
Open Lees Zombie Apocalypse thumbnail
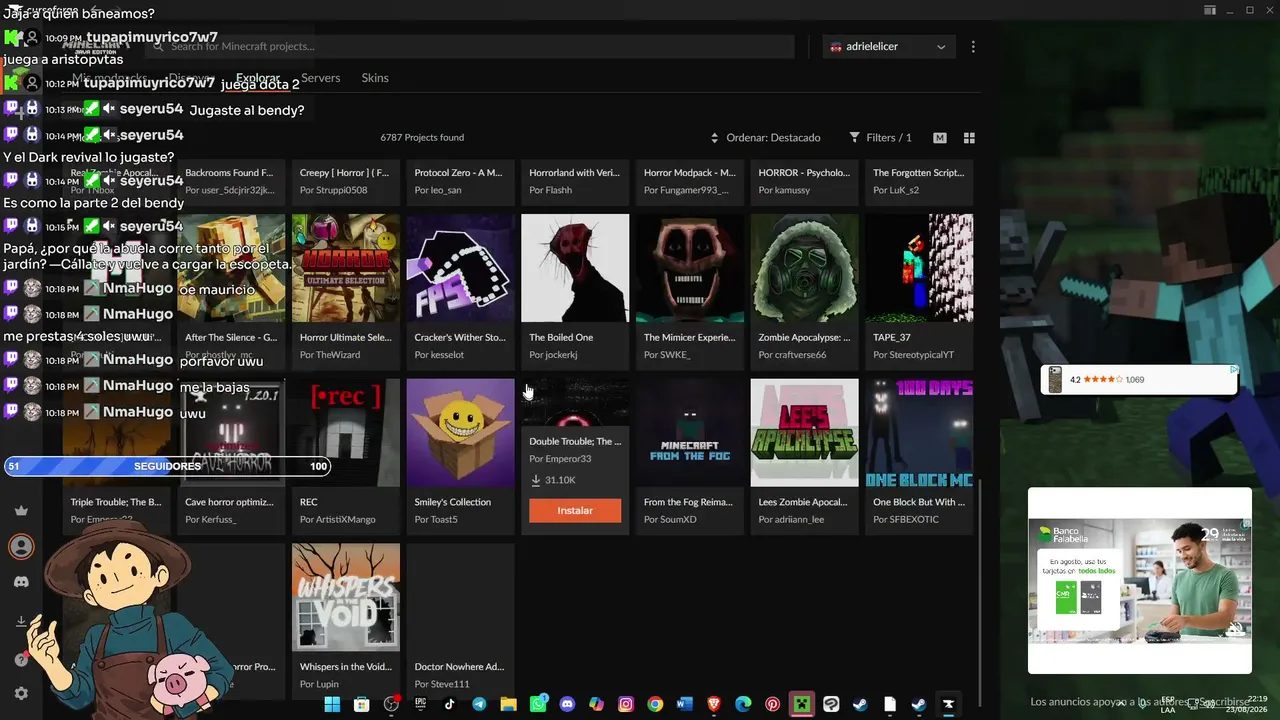tap(805, 433)
